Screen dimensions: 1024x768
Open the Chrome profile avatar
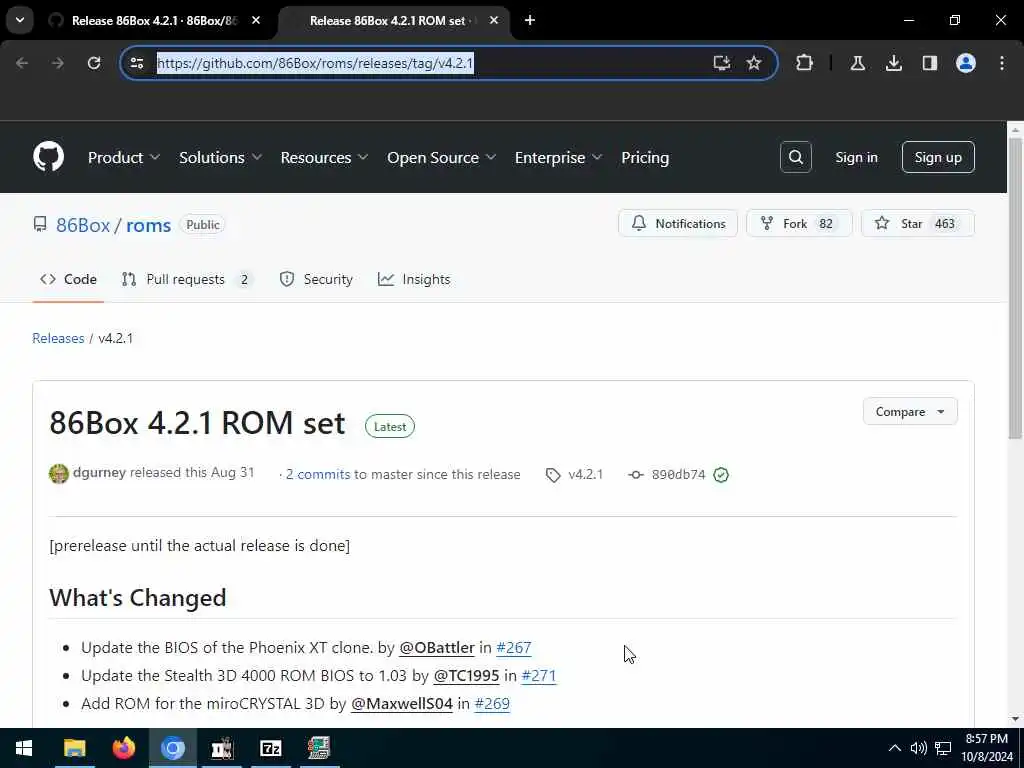(966, 63)
